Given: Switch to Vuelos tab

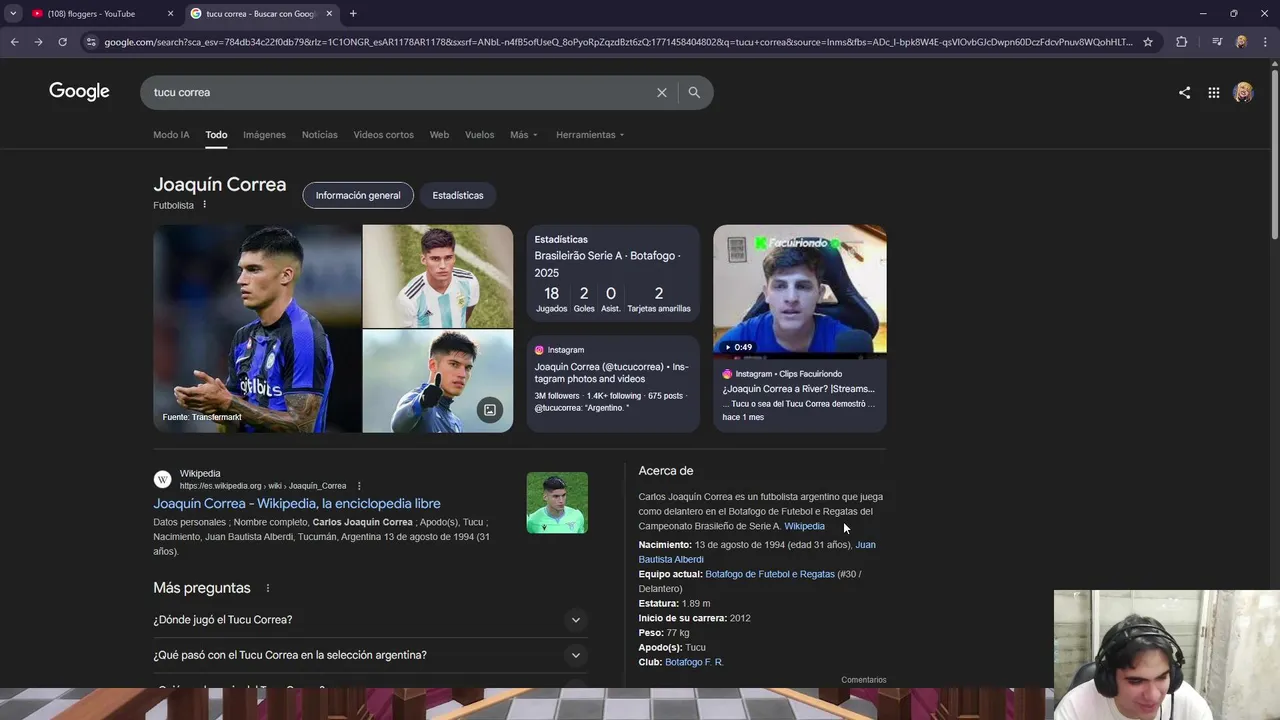Looking at the screenshot, I should (x=479, y=135).
